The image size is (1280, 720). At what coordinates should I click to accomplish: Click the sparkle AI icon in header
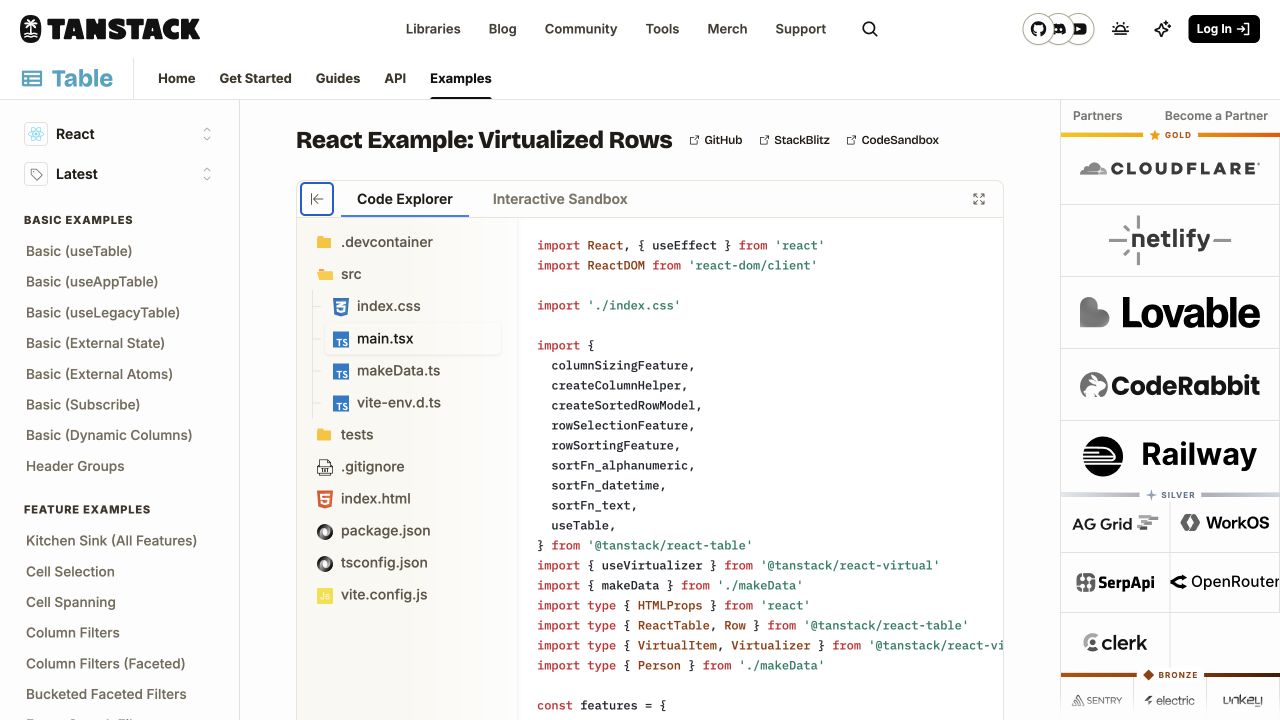pos(1162,29)
